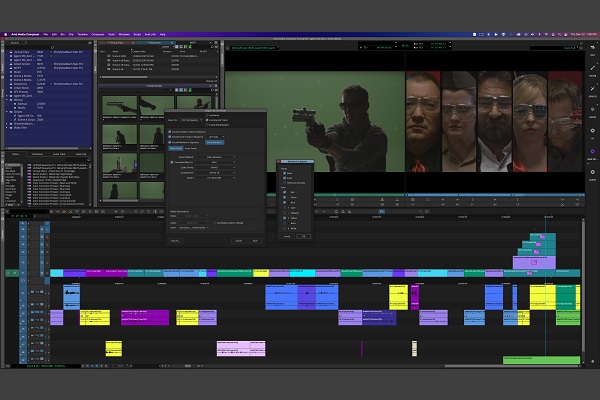Click green icon in Sequences bin toolbar
The image size is (600, 400).
click(x=190, y=47)
